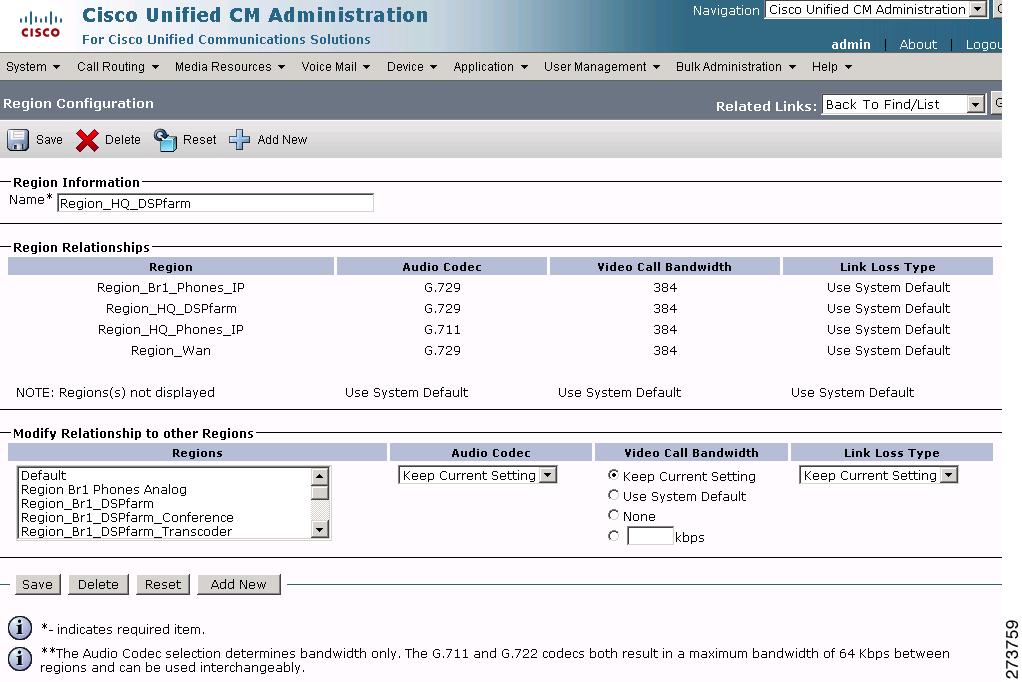
Task: Open the Help menu
Action: (x=831, y=67)
